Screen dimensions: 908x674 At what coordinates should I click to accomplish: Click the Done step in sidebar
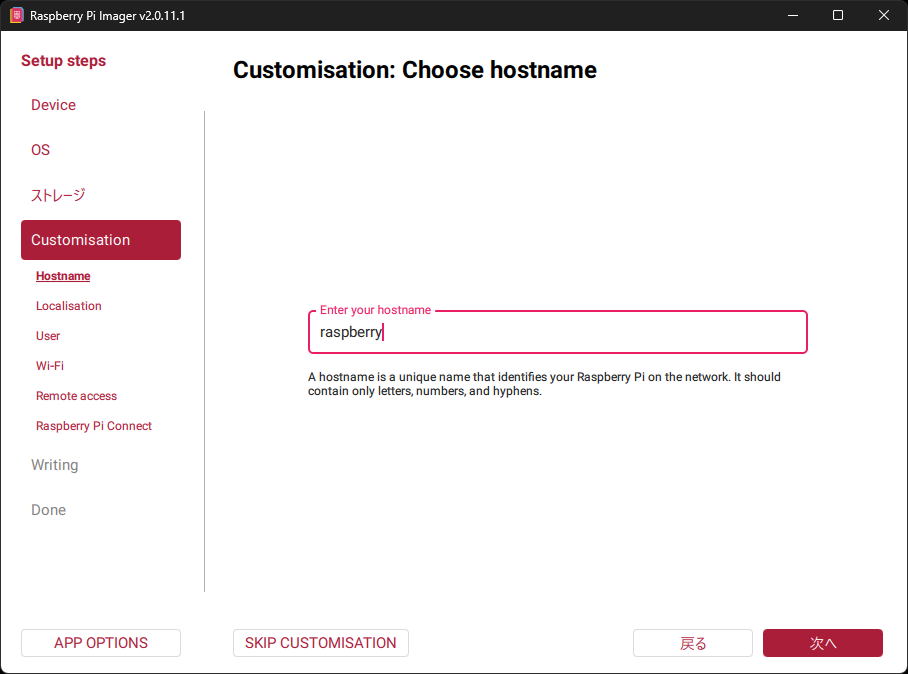(x=49, y=510)
